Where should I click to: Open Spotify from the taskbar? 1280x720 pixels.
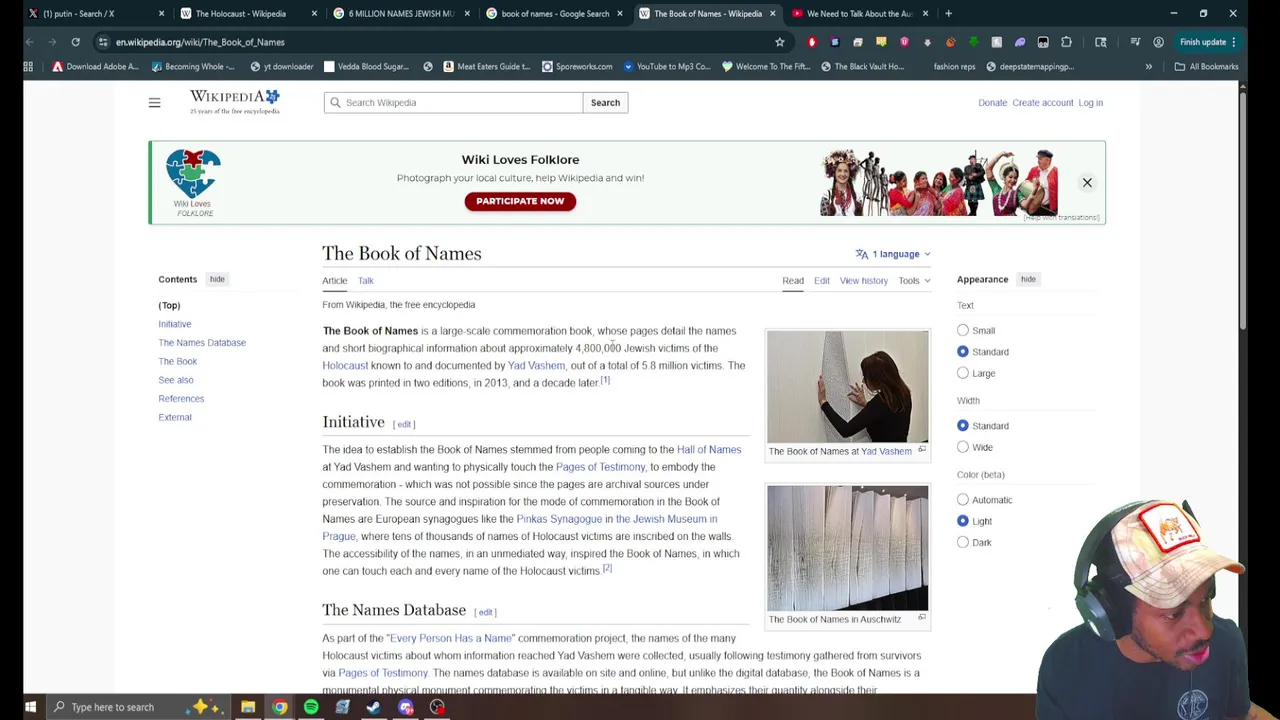pos(311,707)
